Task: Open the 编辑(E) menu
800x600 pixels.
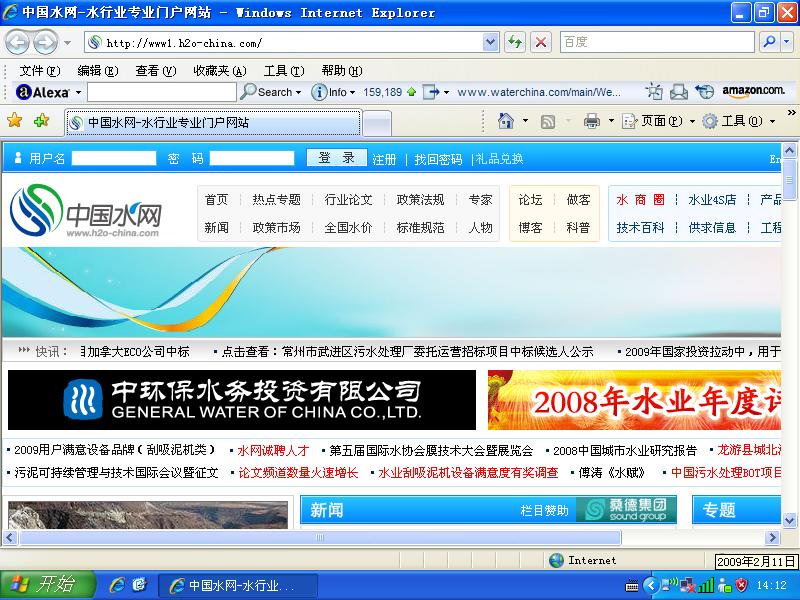Action: (97, 71)
